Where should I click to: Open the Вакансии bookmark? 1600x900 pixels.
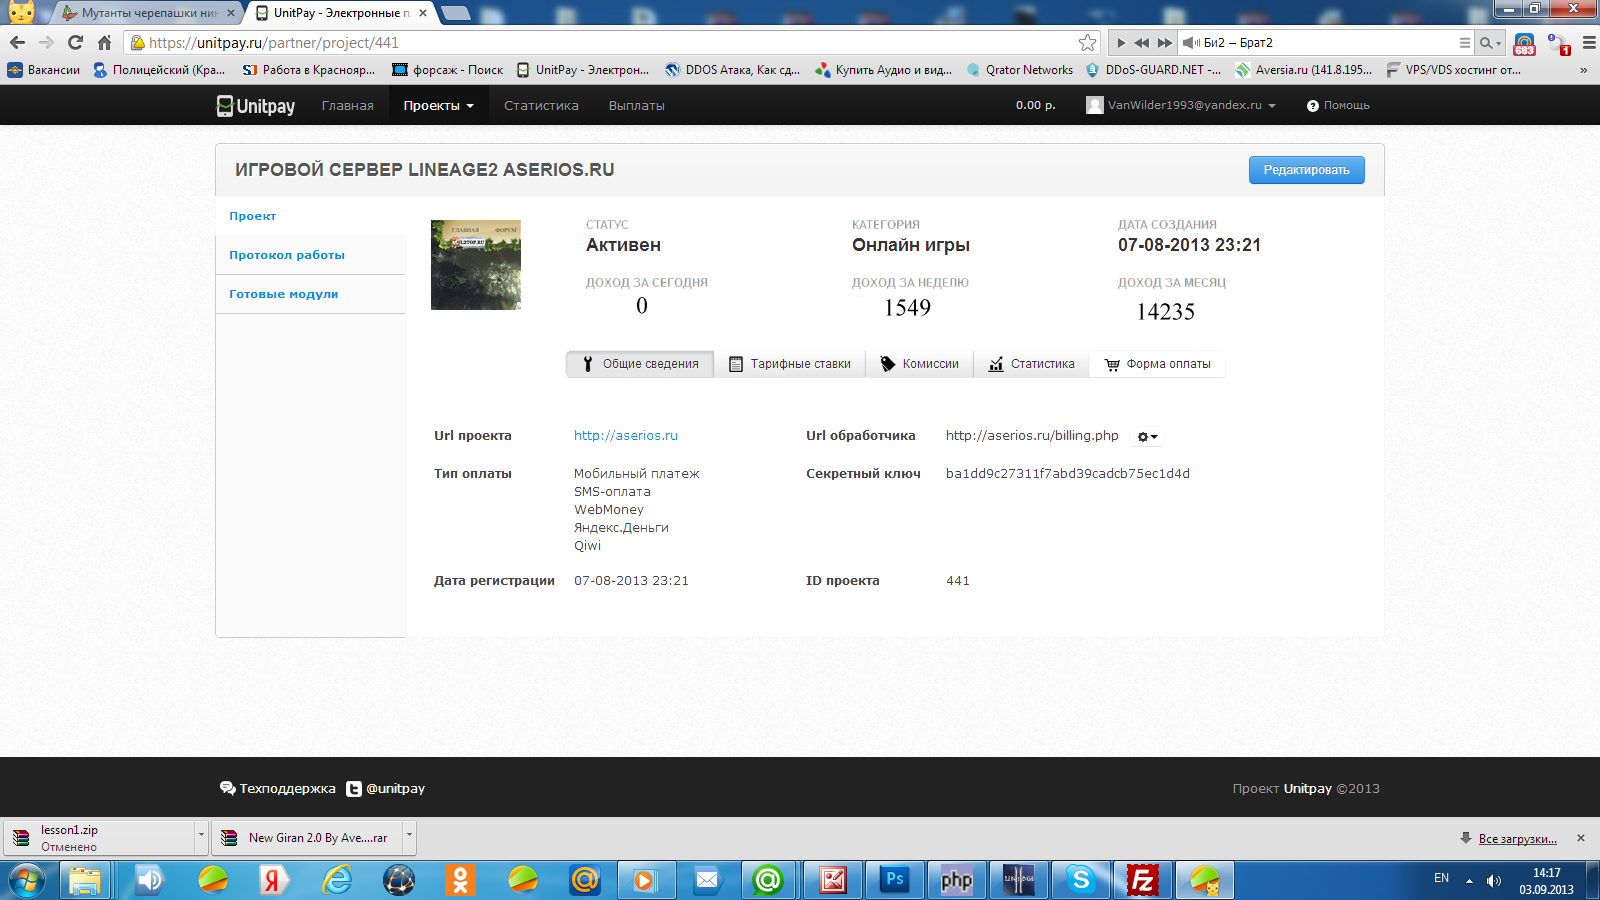tap(44, 70)
